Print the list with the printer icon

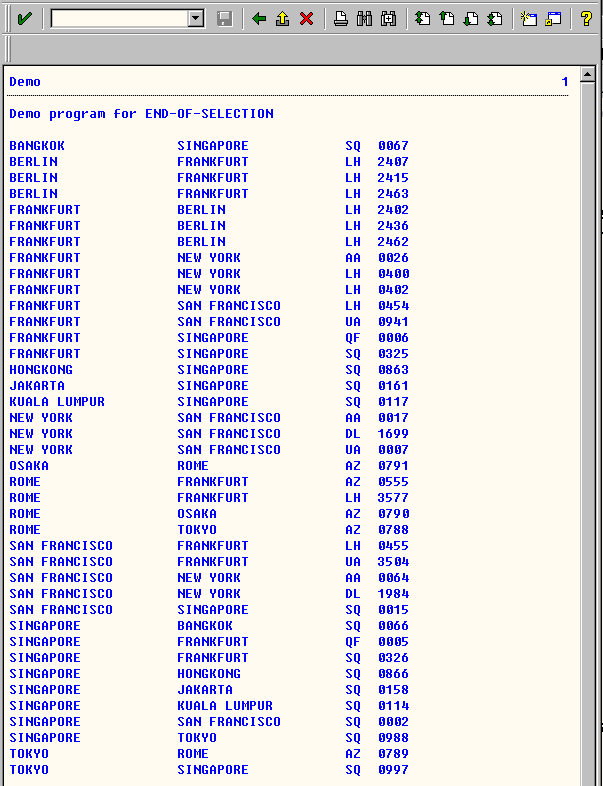pos(341,18)
